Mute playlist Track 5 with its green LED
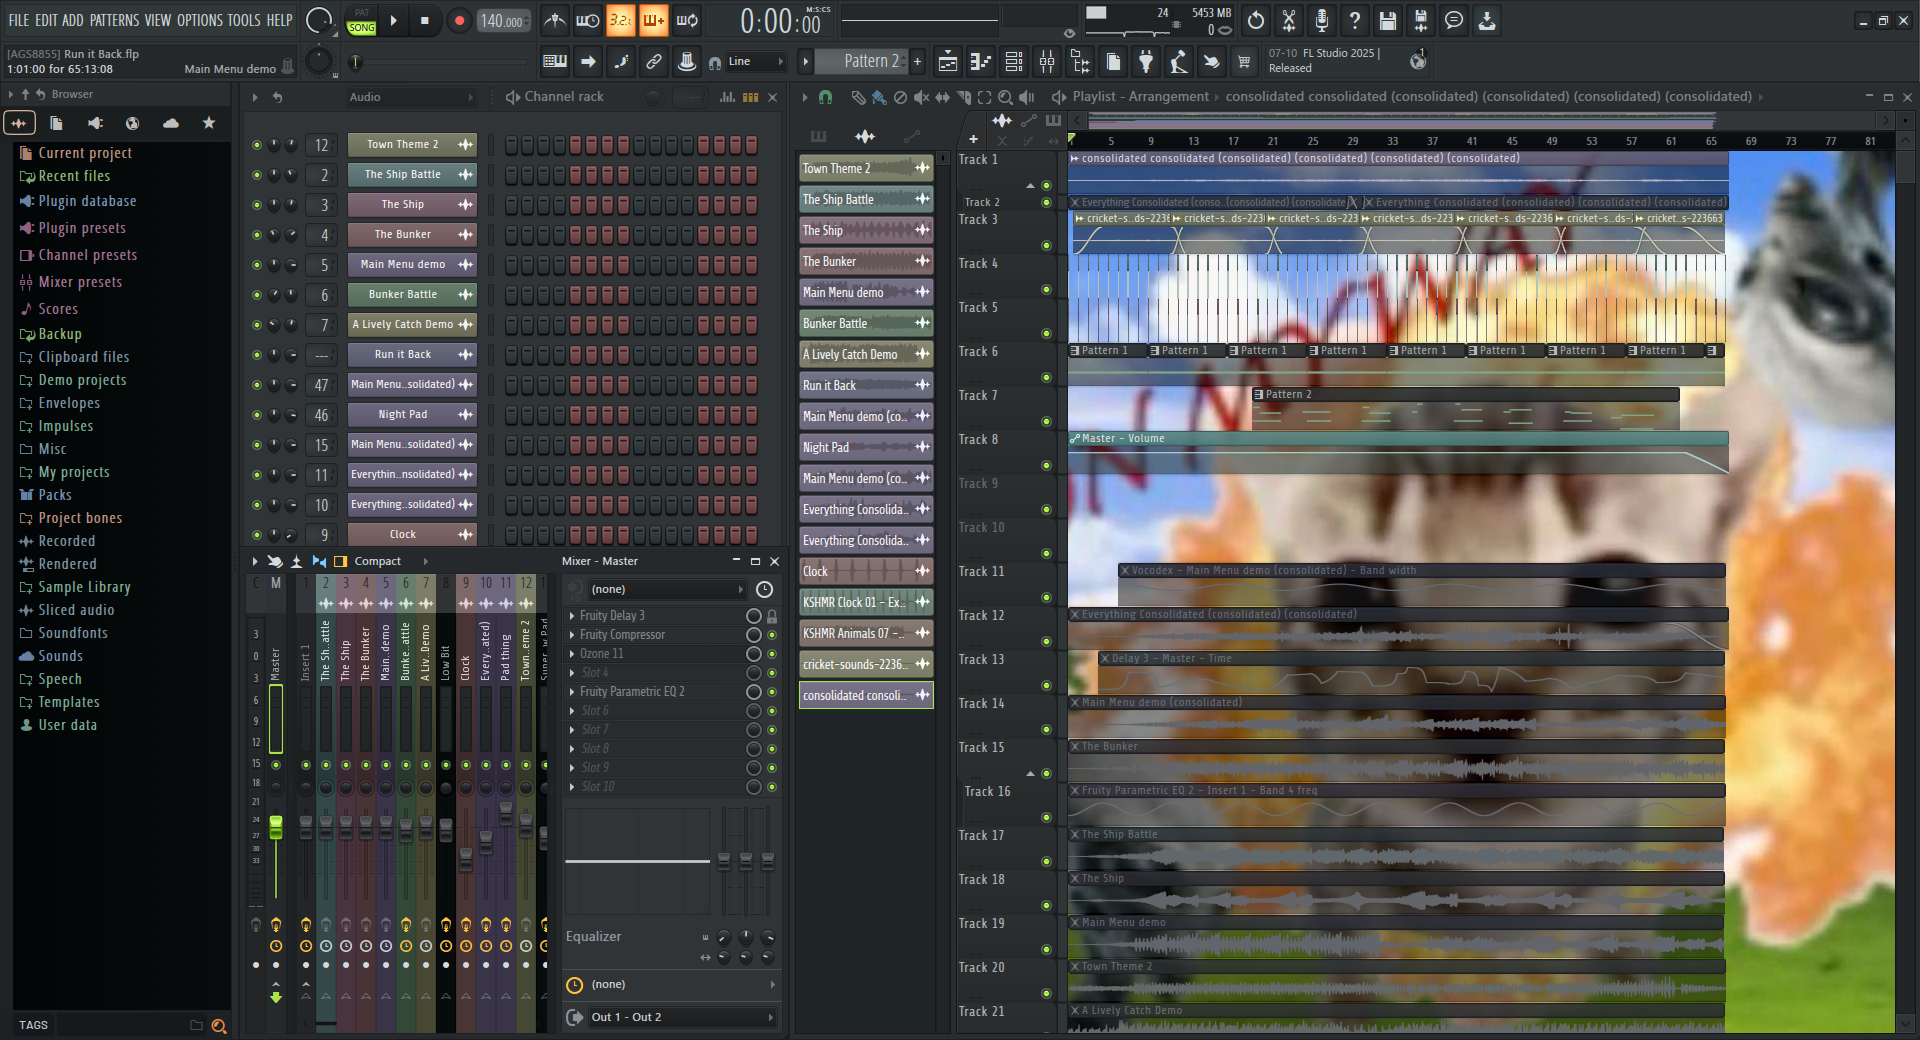The height and width of the screenshot is (1040, 1920). pos(1046,333)
